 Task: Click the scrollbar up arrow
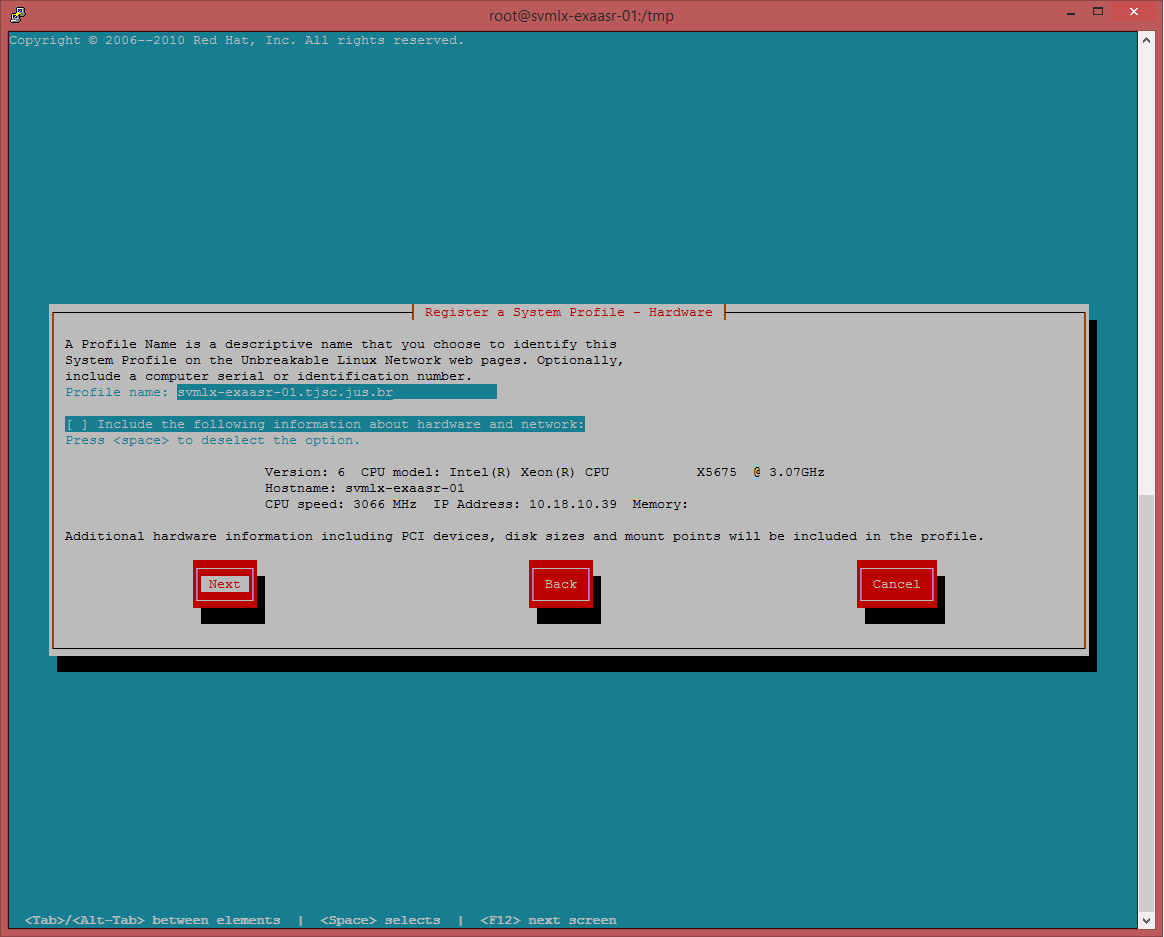(x=1147, y=42)
